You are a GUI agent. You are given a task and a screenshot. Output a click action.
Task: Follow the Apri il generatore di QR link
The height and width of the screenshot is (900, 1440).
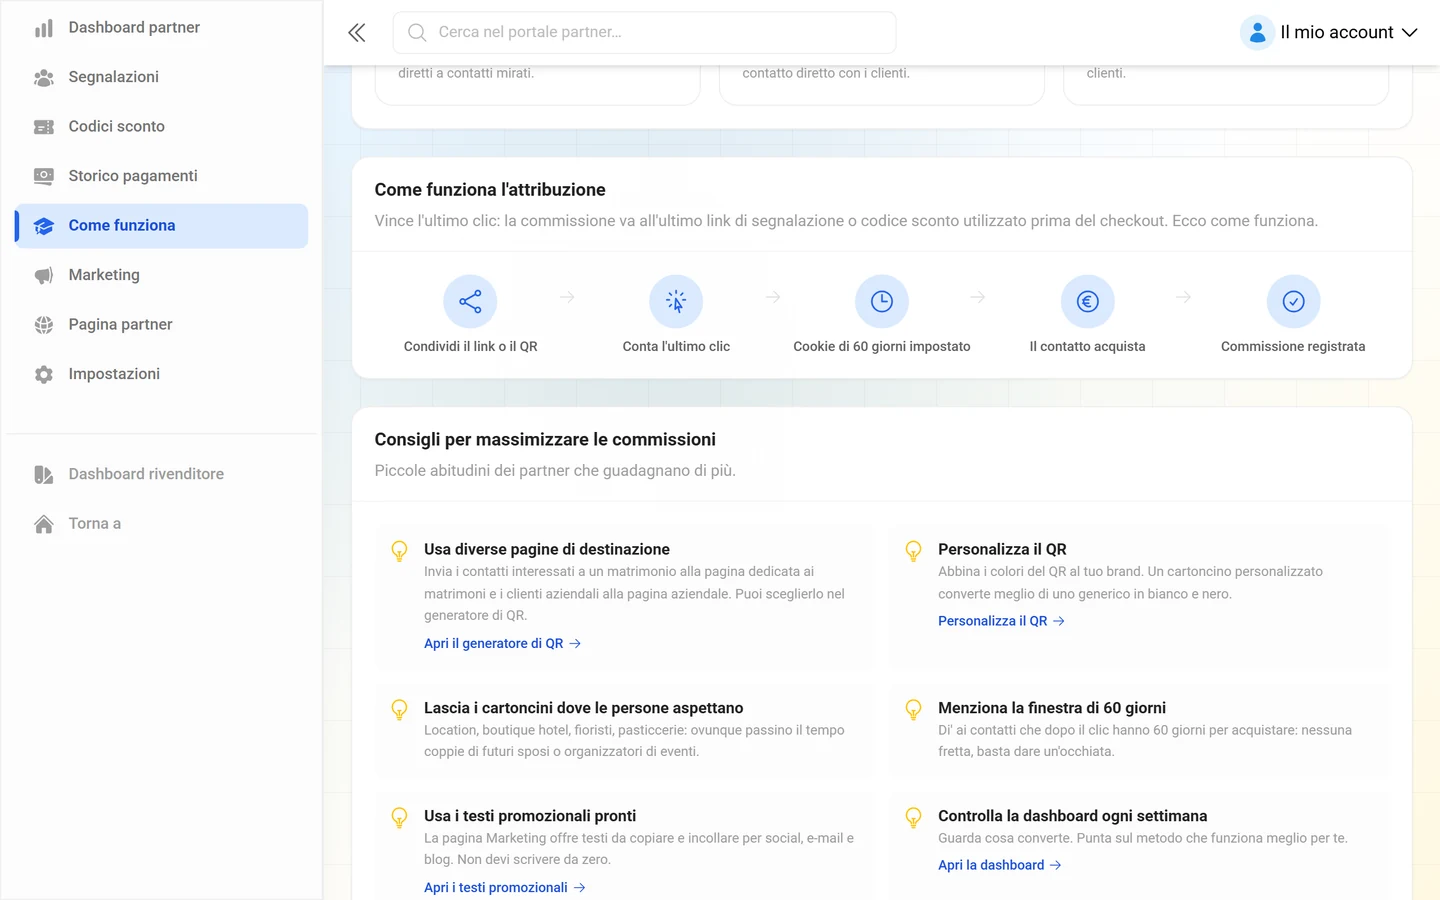click(502, 644)
